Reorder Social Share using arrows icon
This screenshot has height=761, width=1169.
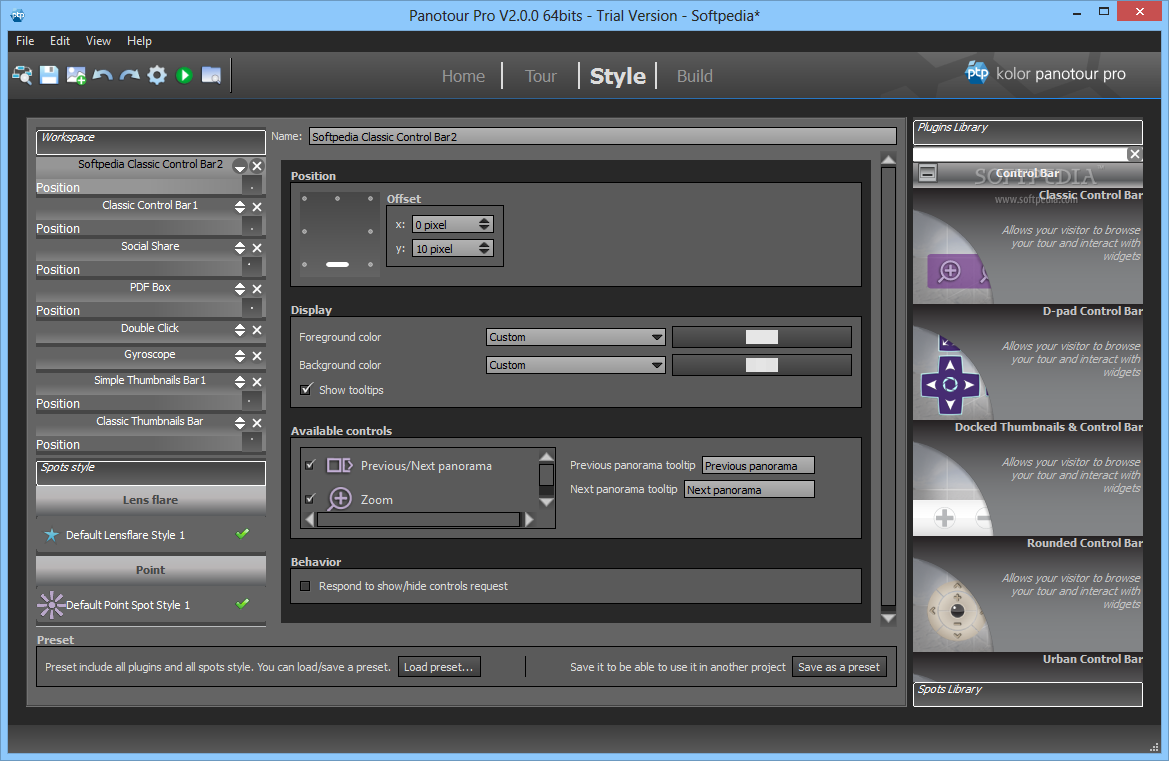pyautogui.click(x=239, y=247)
